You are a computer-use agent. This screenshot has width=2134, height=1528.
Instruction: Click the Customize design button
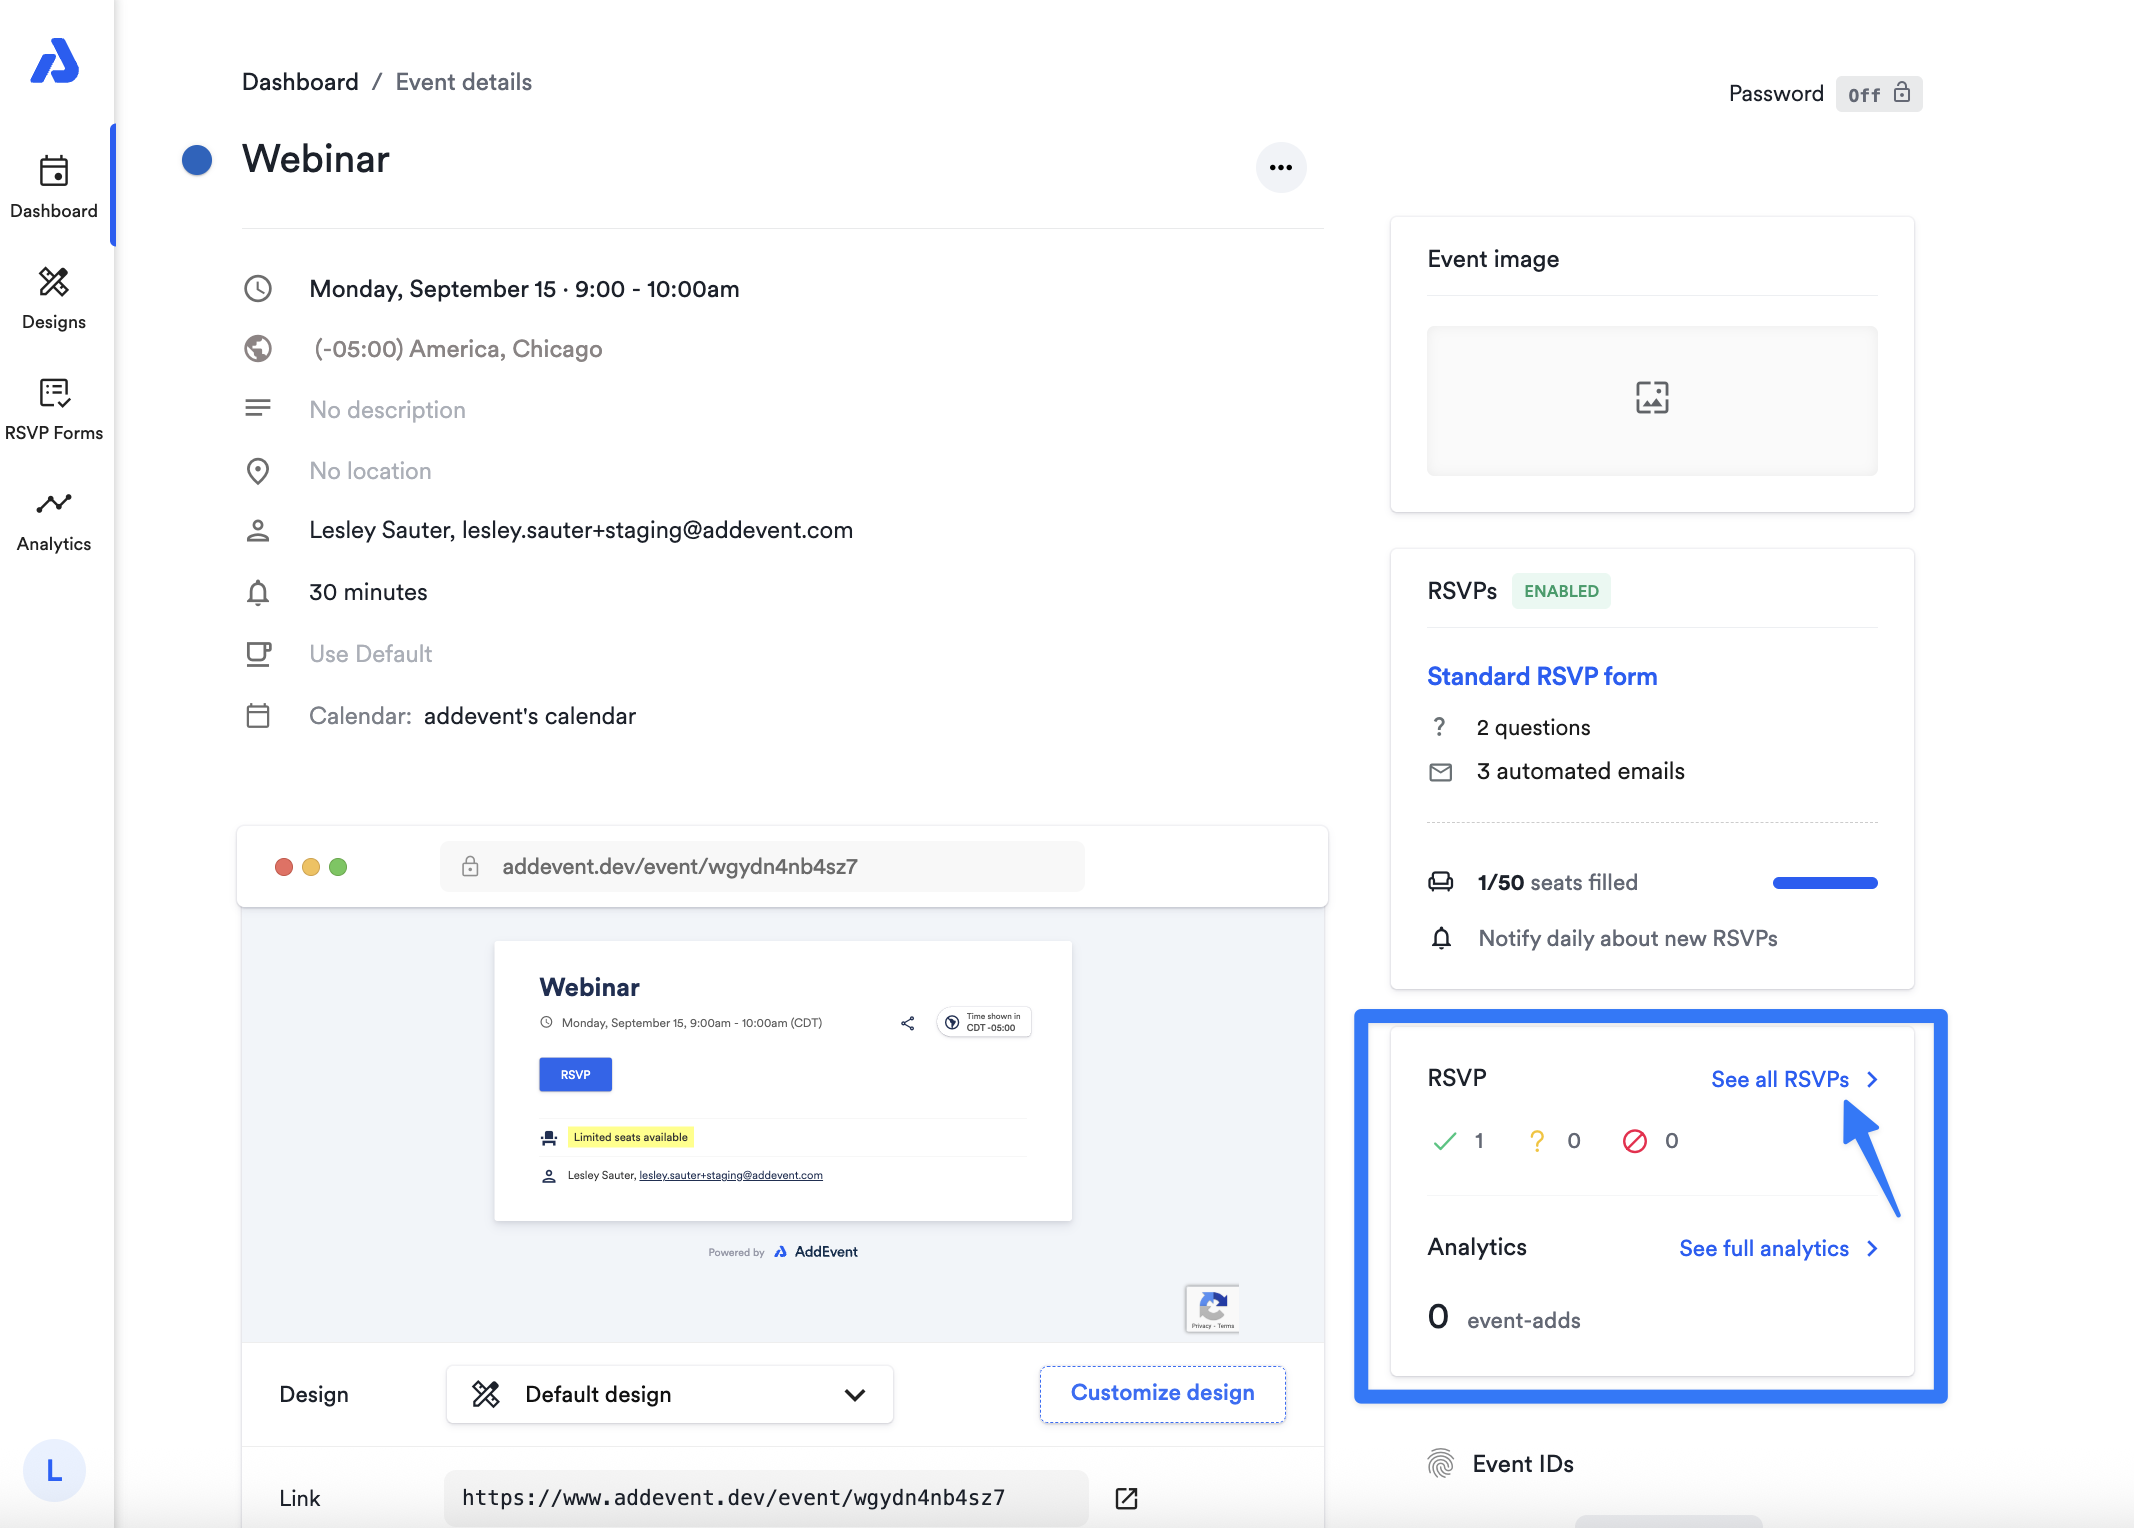(x=1162, y=1393)
